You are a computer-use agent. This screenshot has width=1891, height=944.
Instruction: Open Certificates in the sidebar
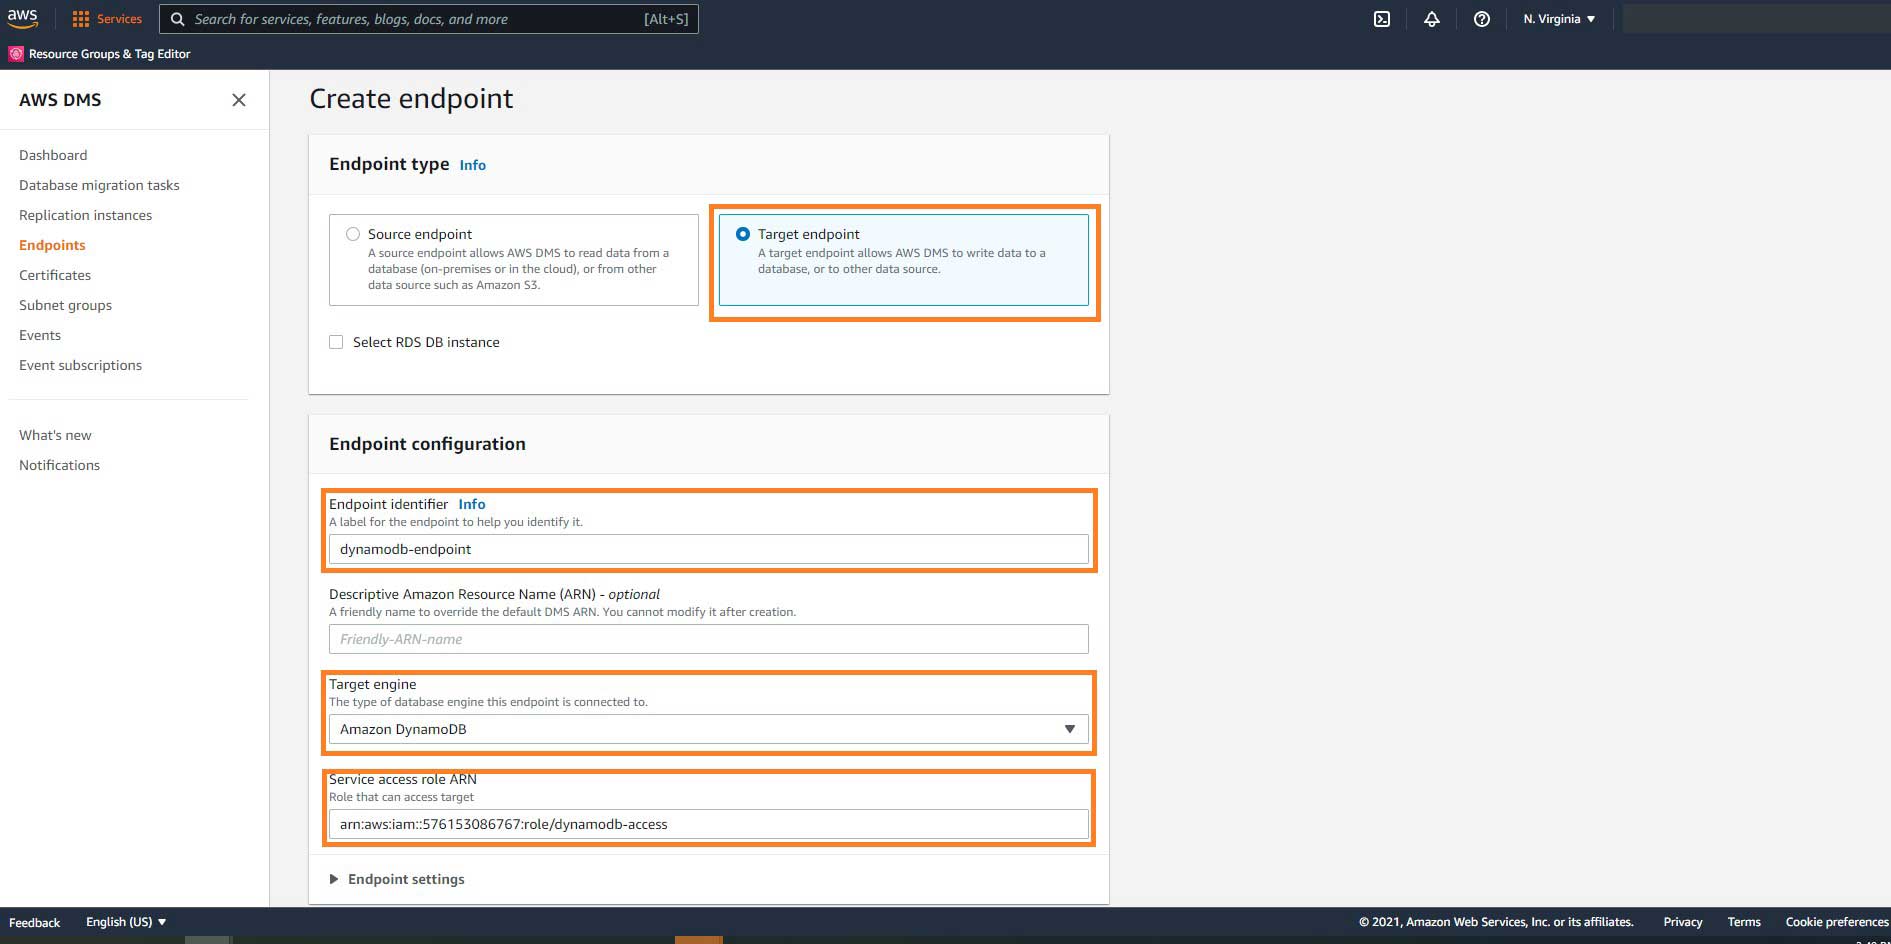point(55,275)
